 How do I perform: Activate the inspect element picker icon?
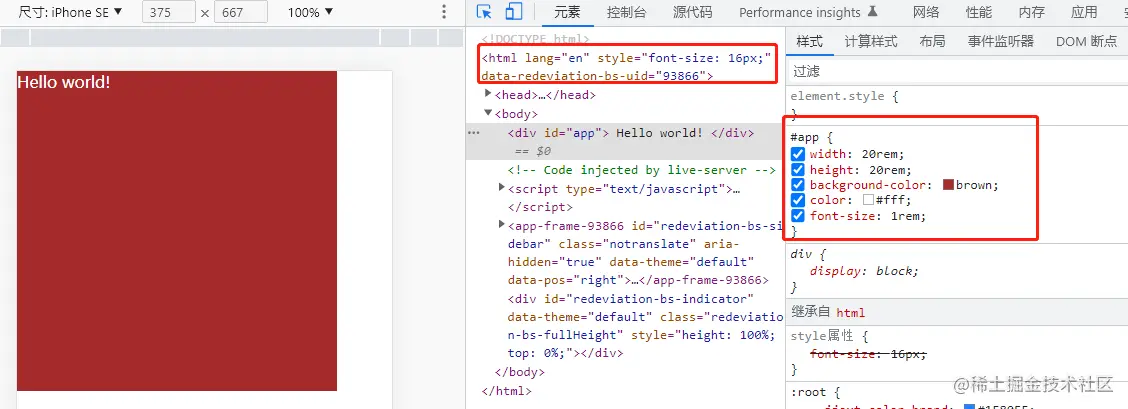coord(485,12)
